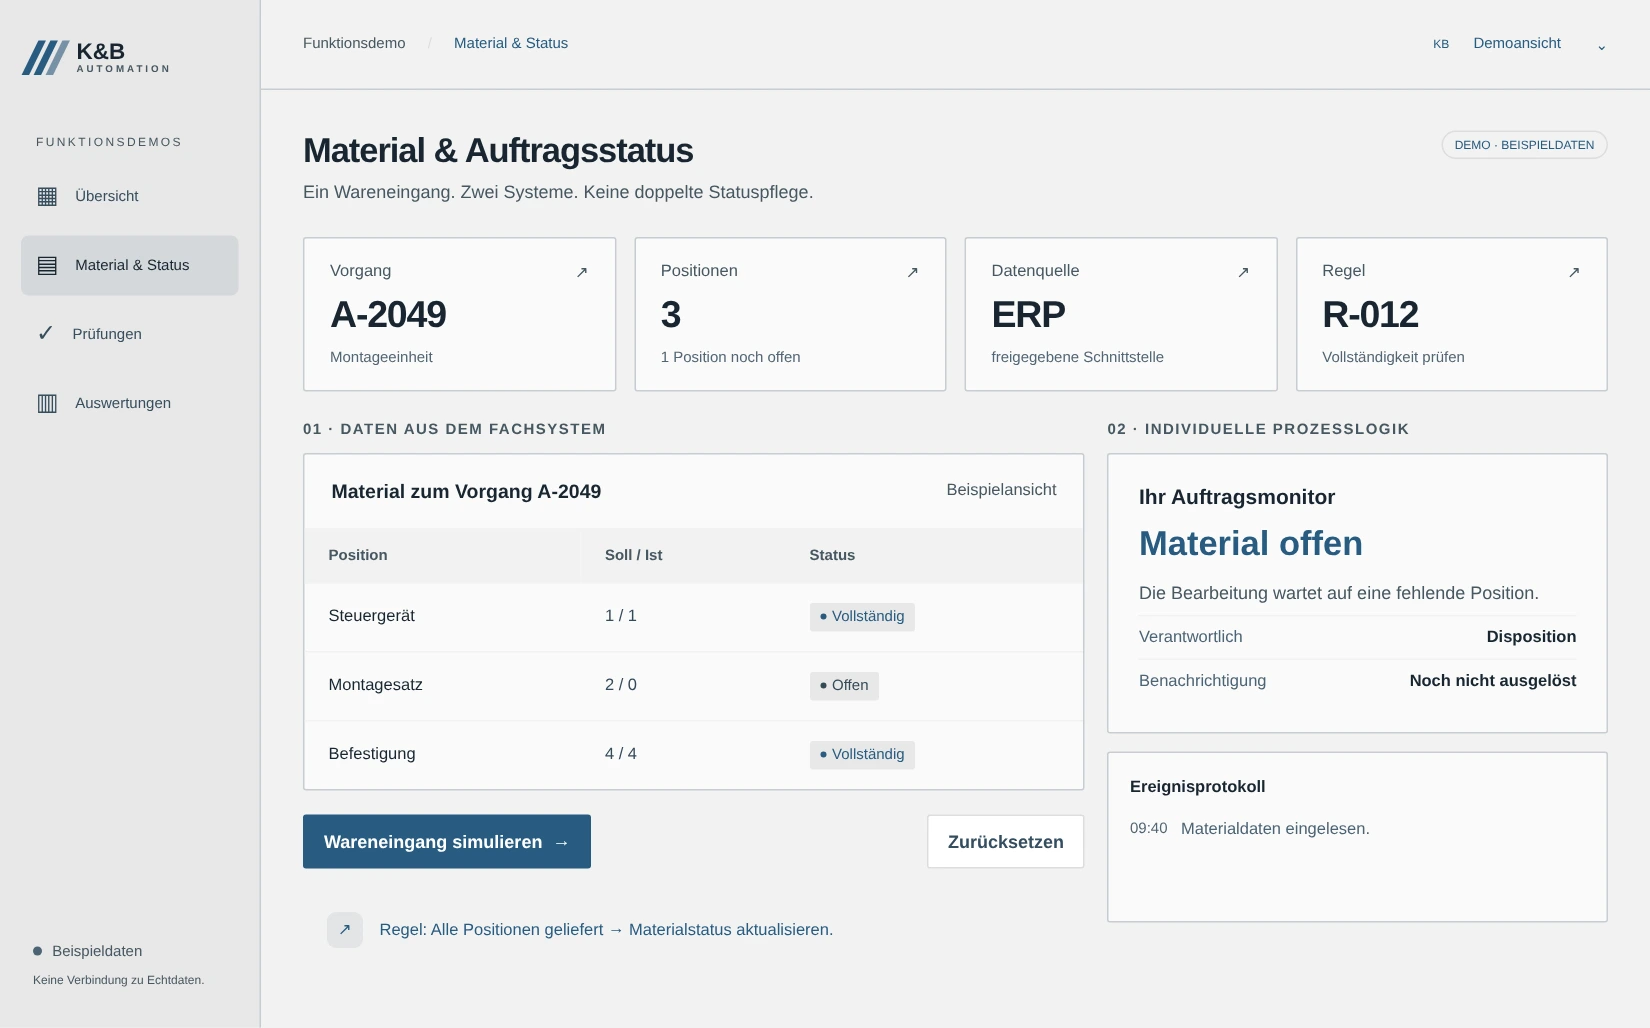This screenshot has width=1650, height=1028.
Task: Click the DEMO · BEISPIELDATEN badge
Action: tap(1524, 145)
